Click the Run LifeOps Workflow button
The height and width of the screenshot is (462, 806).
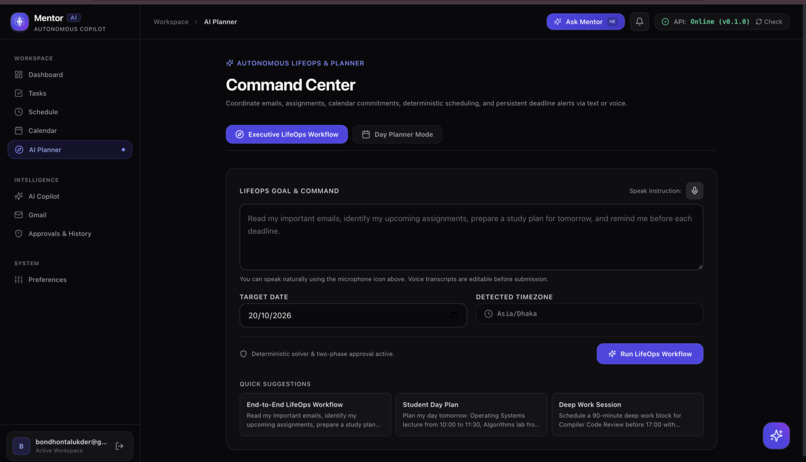(x=650, y=354)
